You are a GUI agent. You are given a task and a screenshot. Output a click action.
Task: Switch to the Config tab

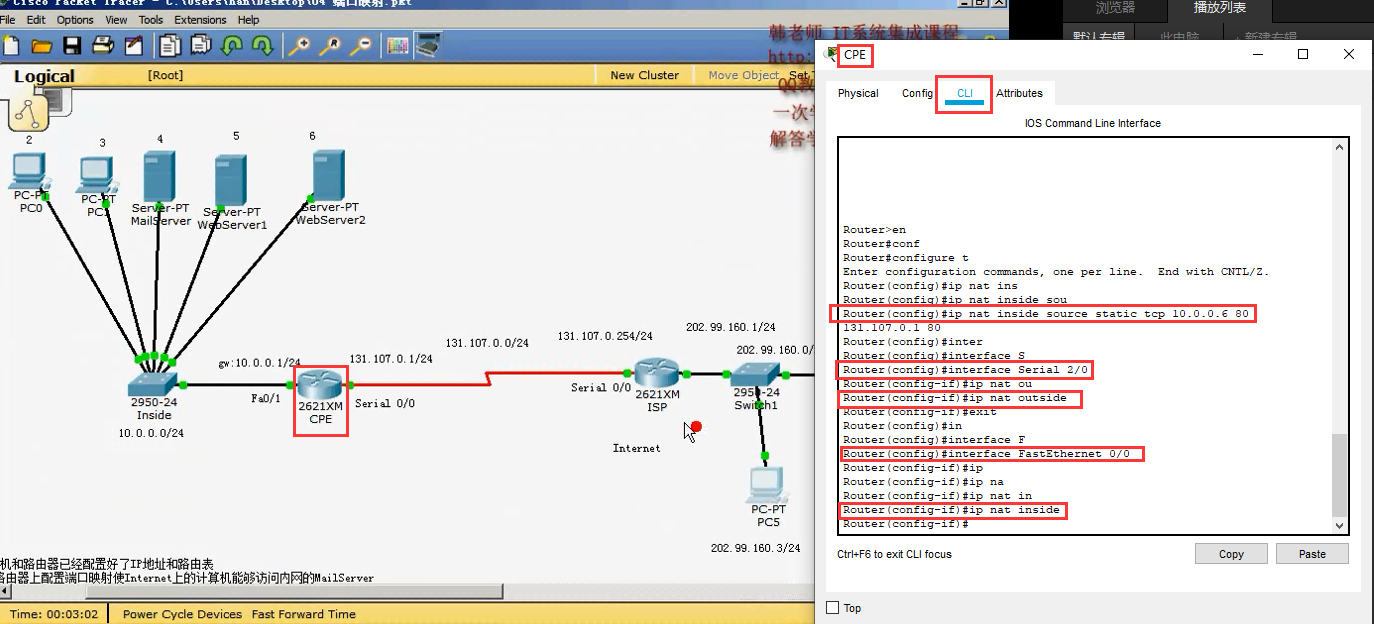click(x=917, y=93)
